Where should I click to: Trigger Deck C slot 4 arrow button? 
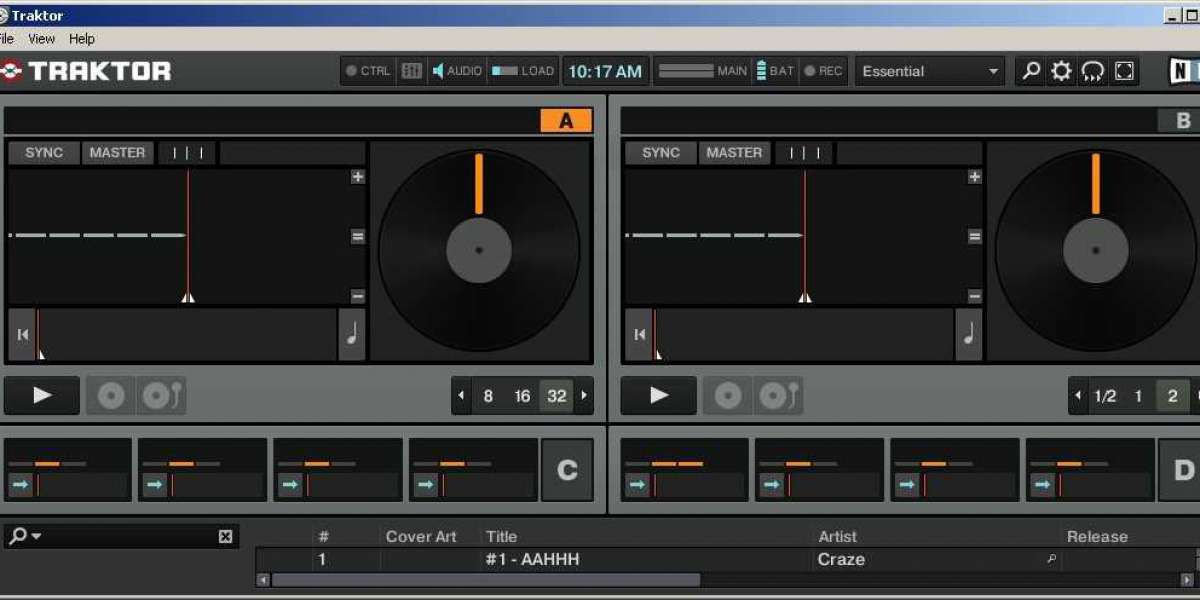tap(426, 486)
